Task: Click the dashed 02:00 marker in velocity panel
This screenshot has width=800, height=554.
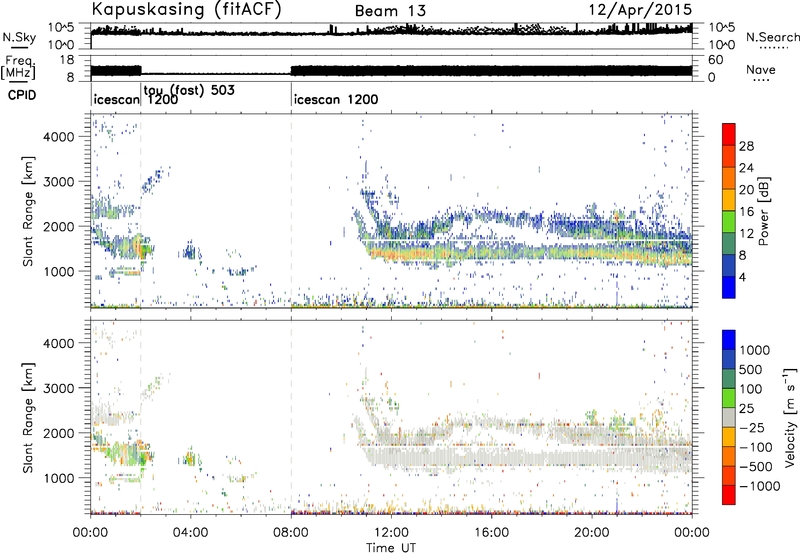Action: click(141, 417)
